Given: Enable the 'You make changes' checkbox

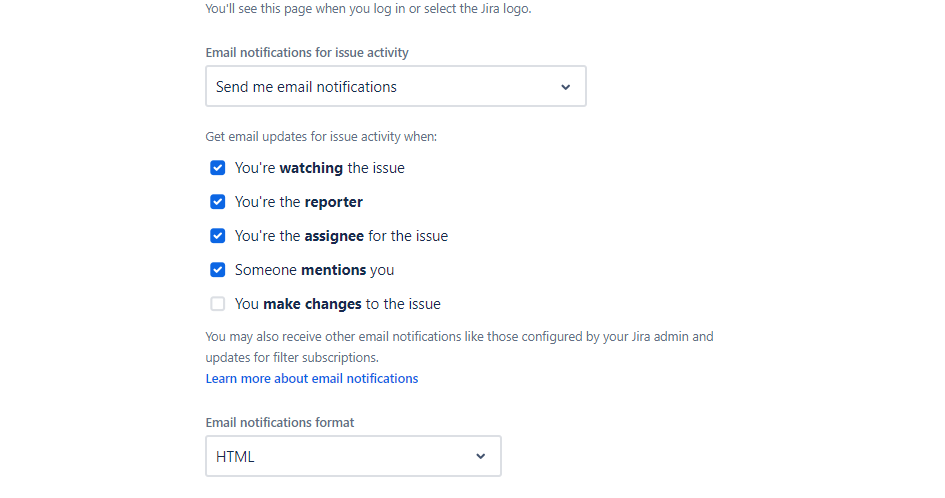Looking at the screenshot, I should [218, 304].
